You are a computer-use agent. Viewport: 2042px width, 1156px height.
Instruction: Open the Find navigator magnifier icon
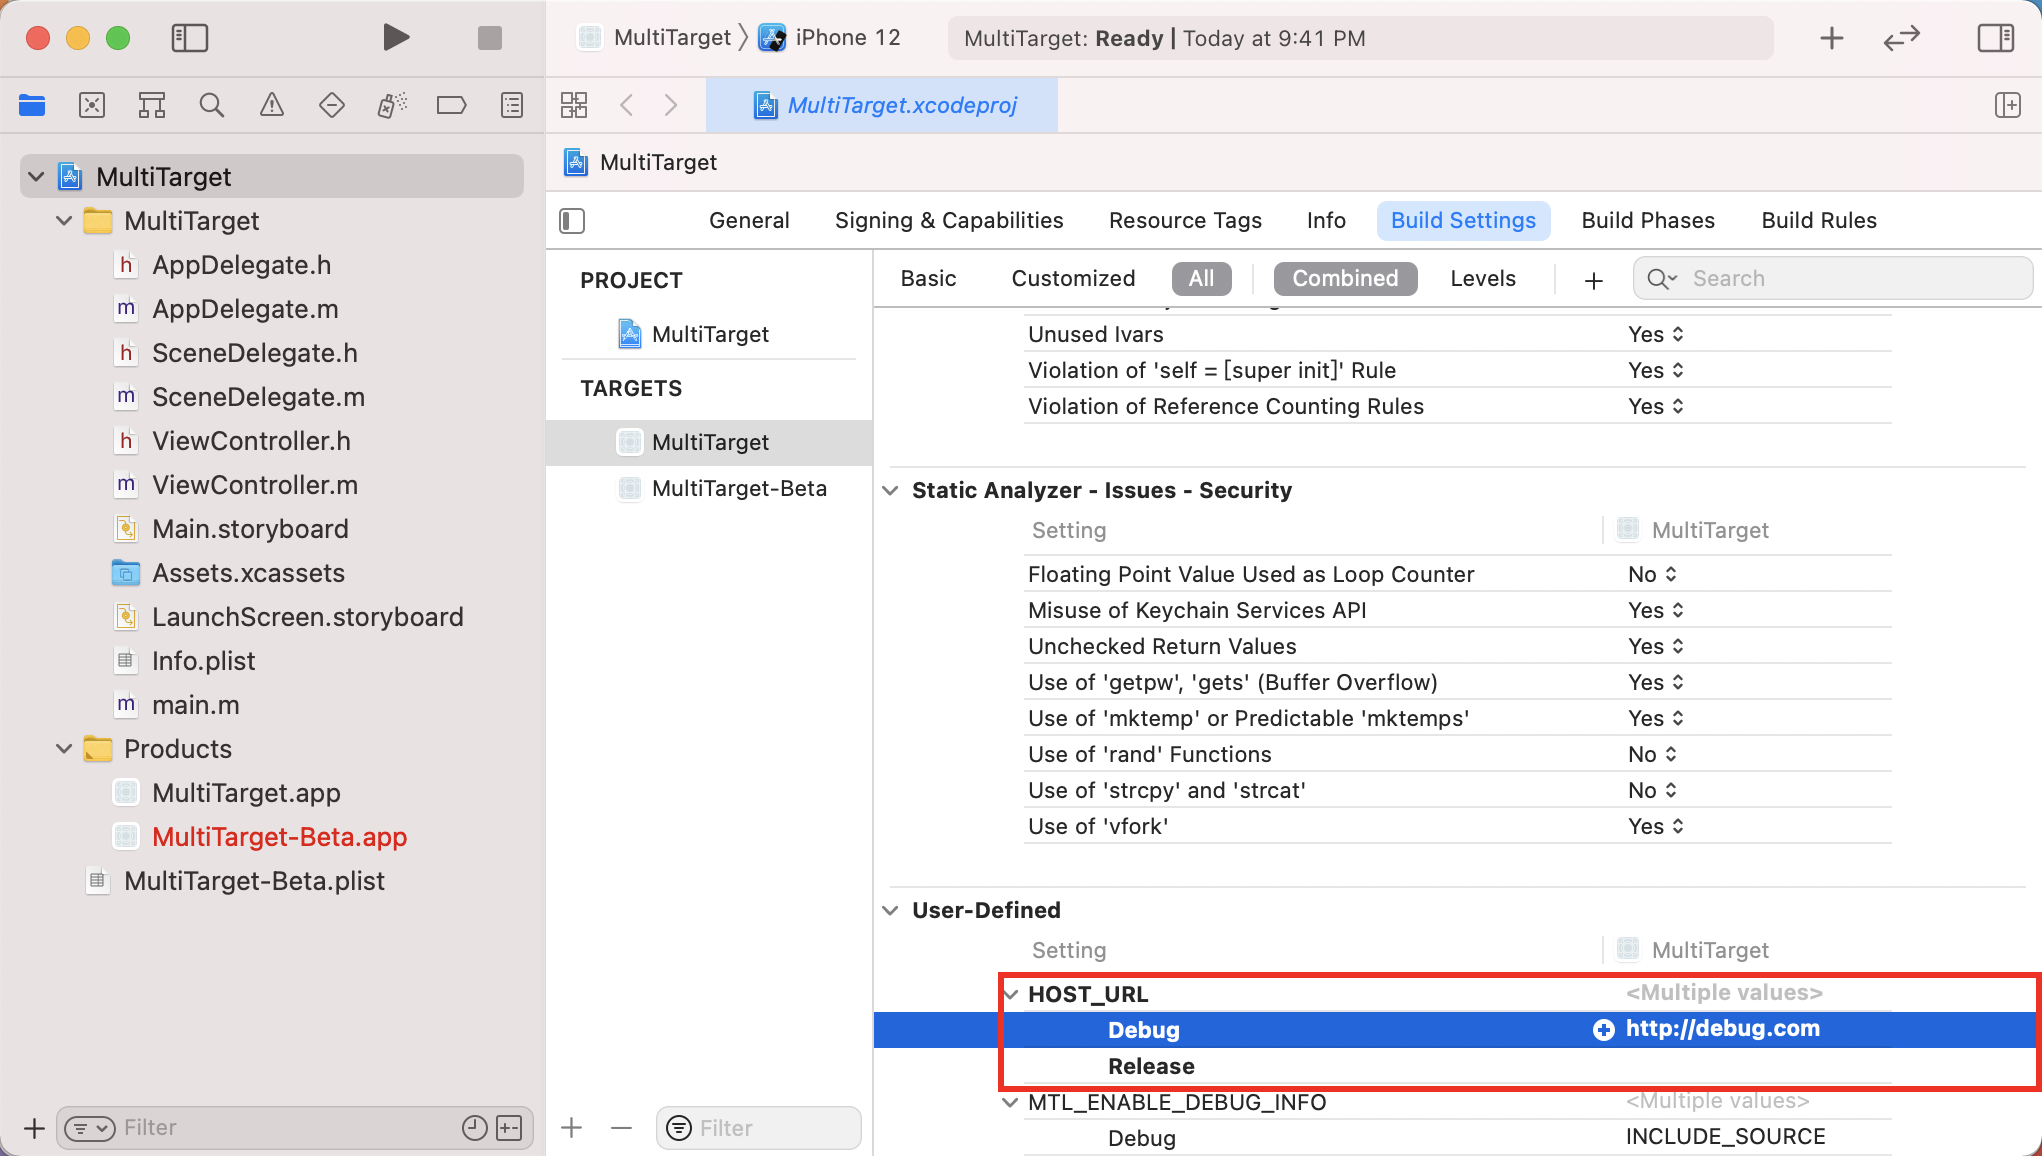(x=211, y=105)
